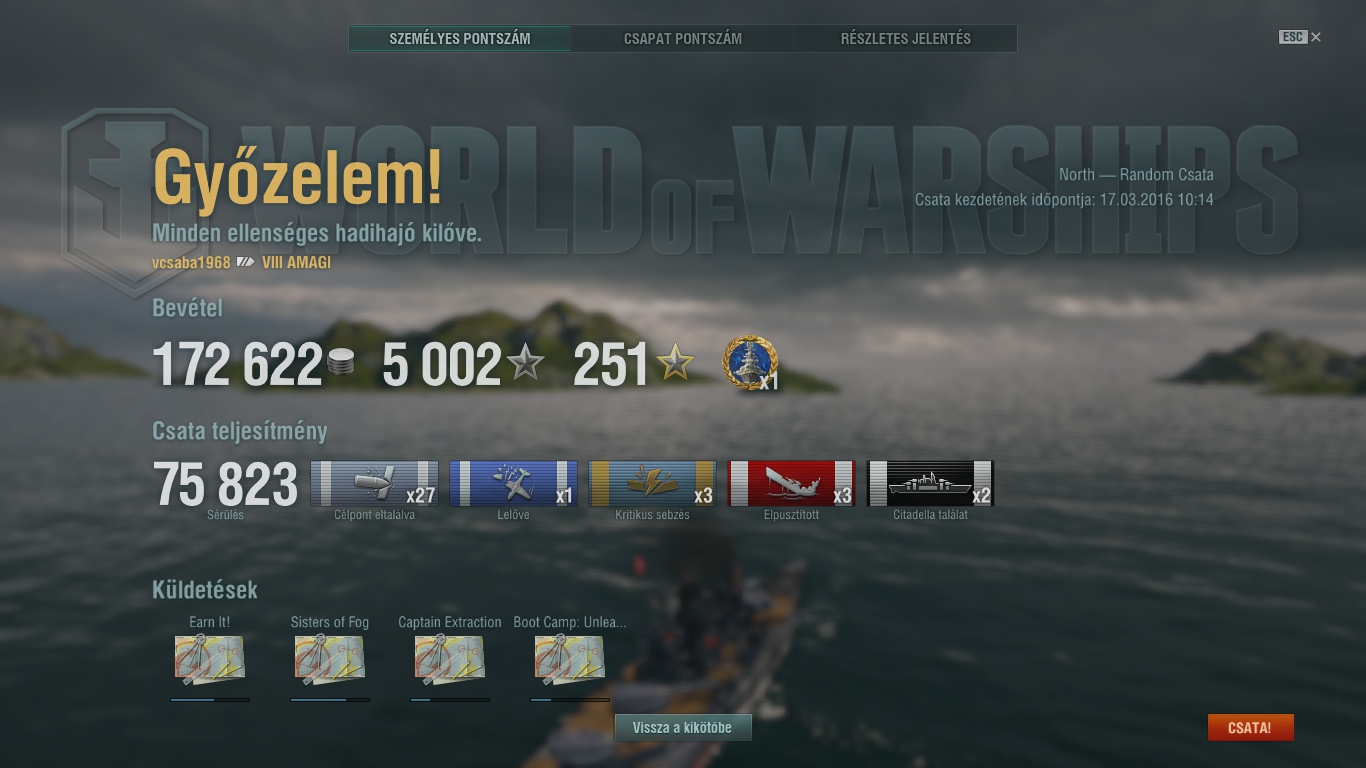Screen dimensions: 1366x768
Task: Click the red Elpusztított ribbon
Action: [791, 484]
